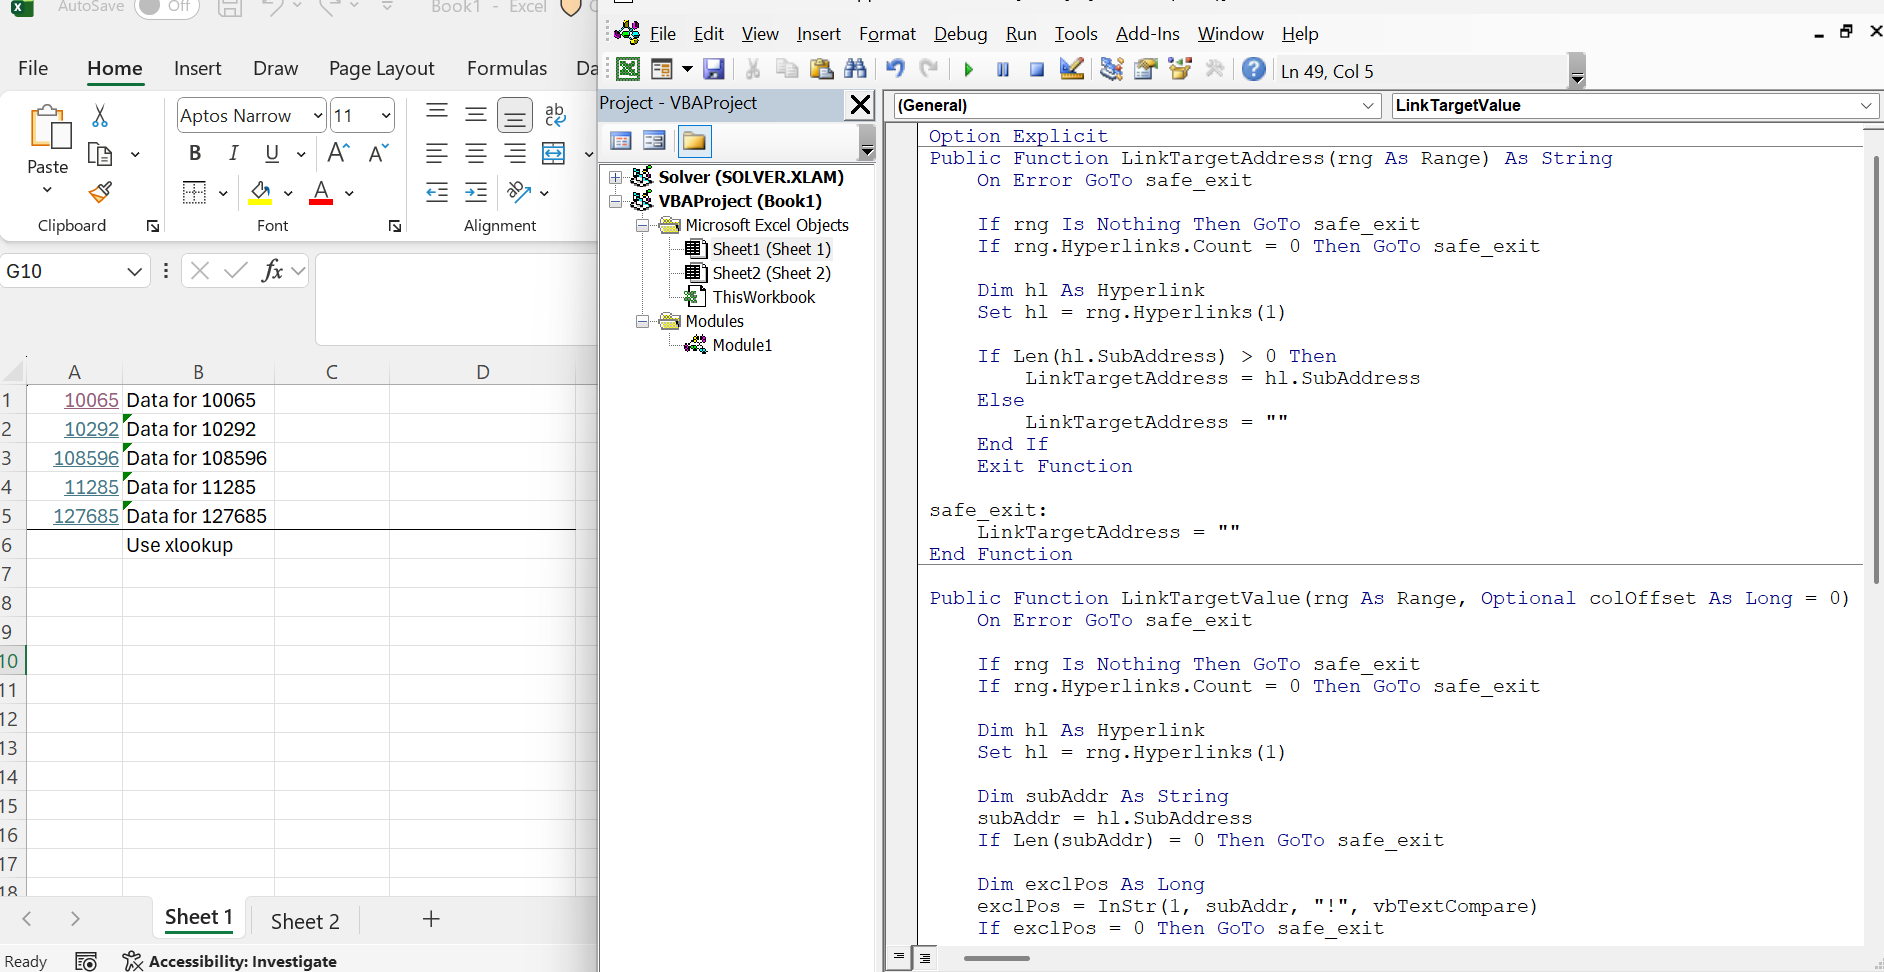
Task: Switch to the Sheet 2 tab
Action: tap(305, 921)
